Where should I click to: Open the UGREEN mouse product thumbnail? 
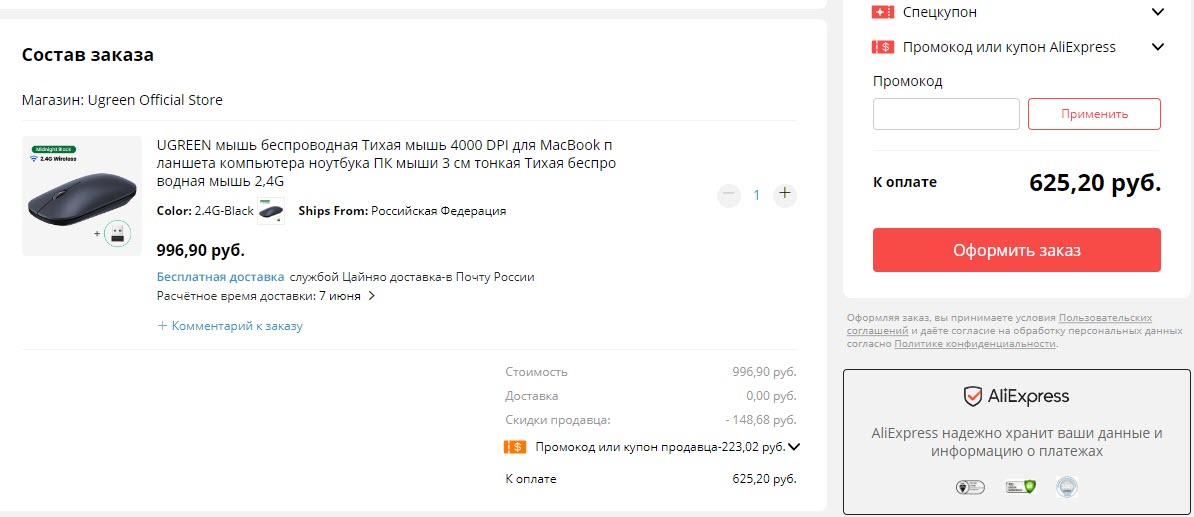[82, 196]
